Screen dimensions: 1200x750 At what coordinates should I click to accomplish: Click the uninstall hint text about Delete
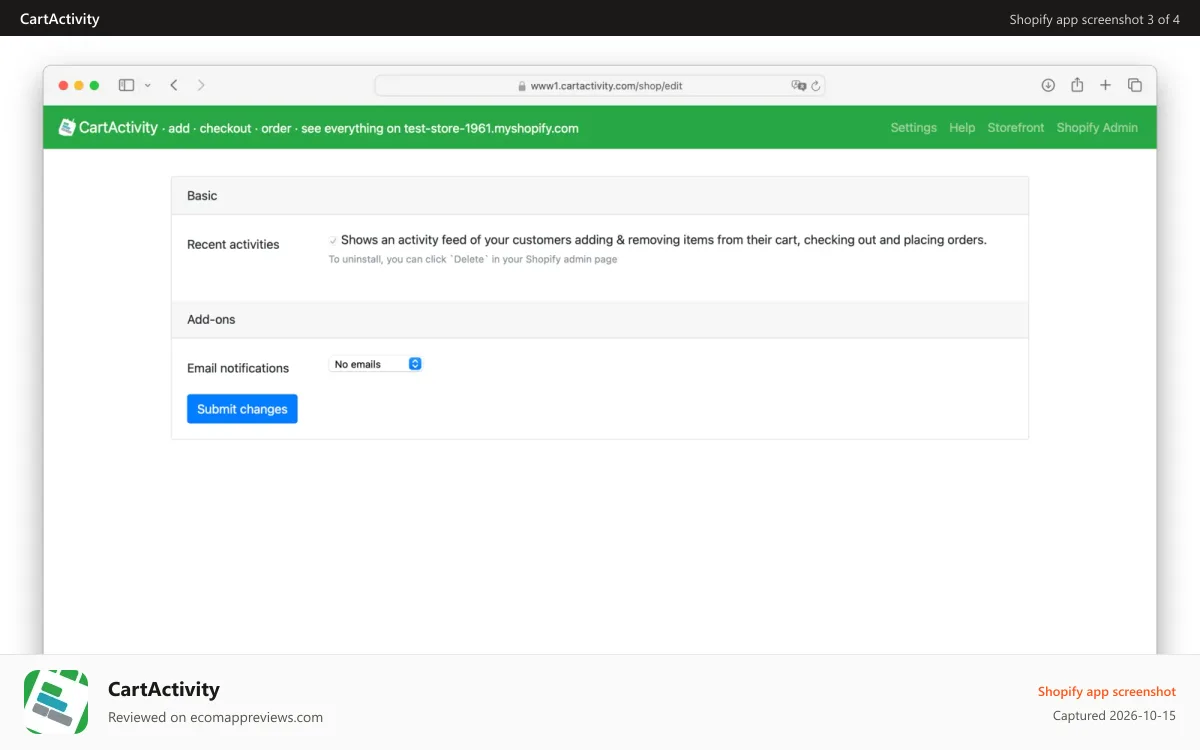point(473,259)
